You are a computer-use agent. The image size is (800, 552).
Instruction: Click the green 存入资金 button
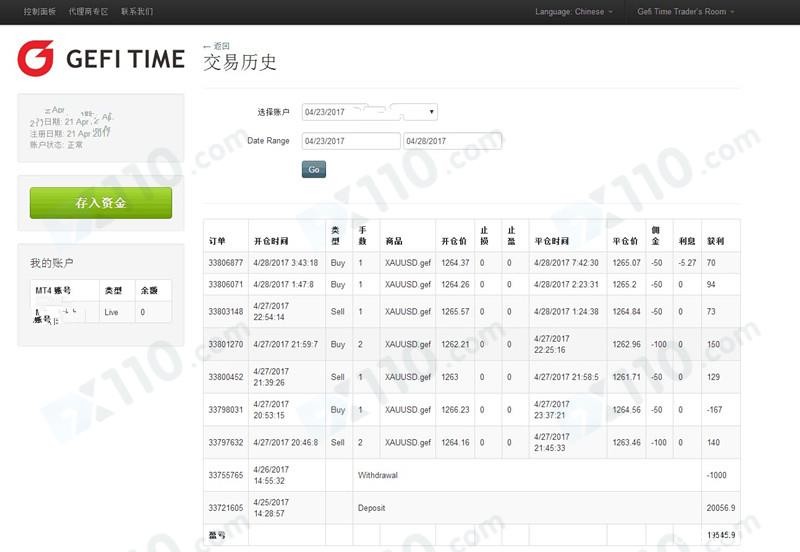coord(101,203)
